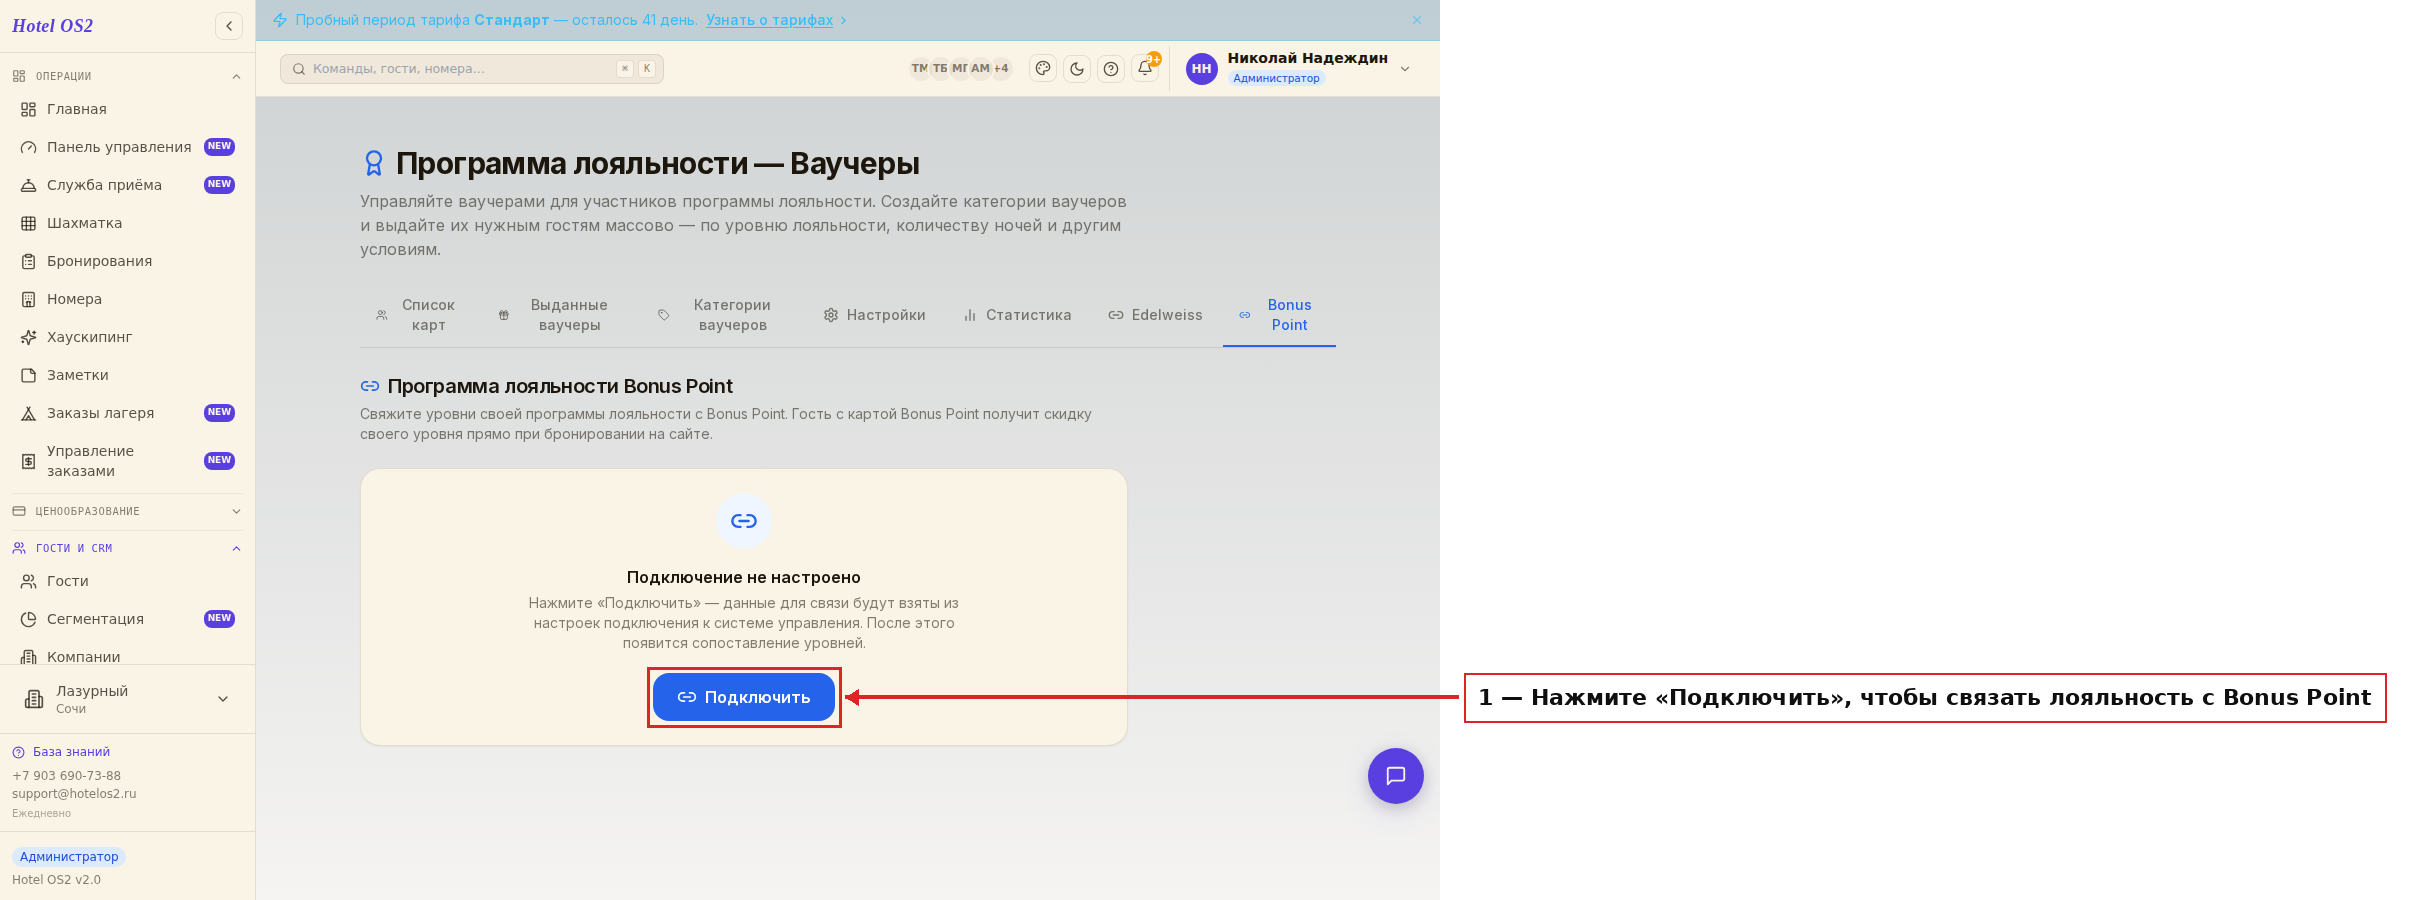Switch to the Категории ваучеров tab
This screenshot has height=900, width=2410.
[722, 315]
